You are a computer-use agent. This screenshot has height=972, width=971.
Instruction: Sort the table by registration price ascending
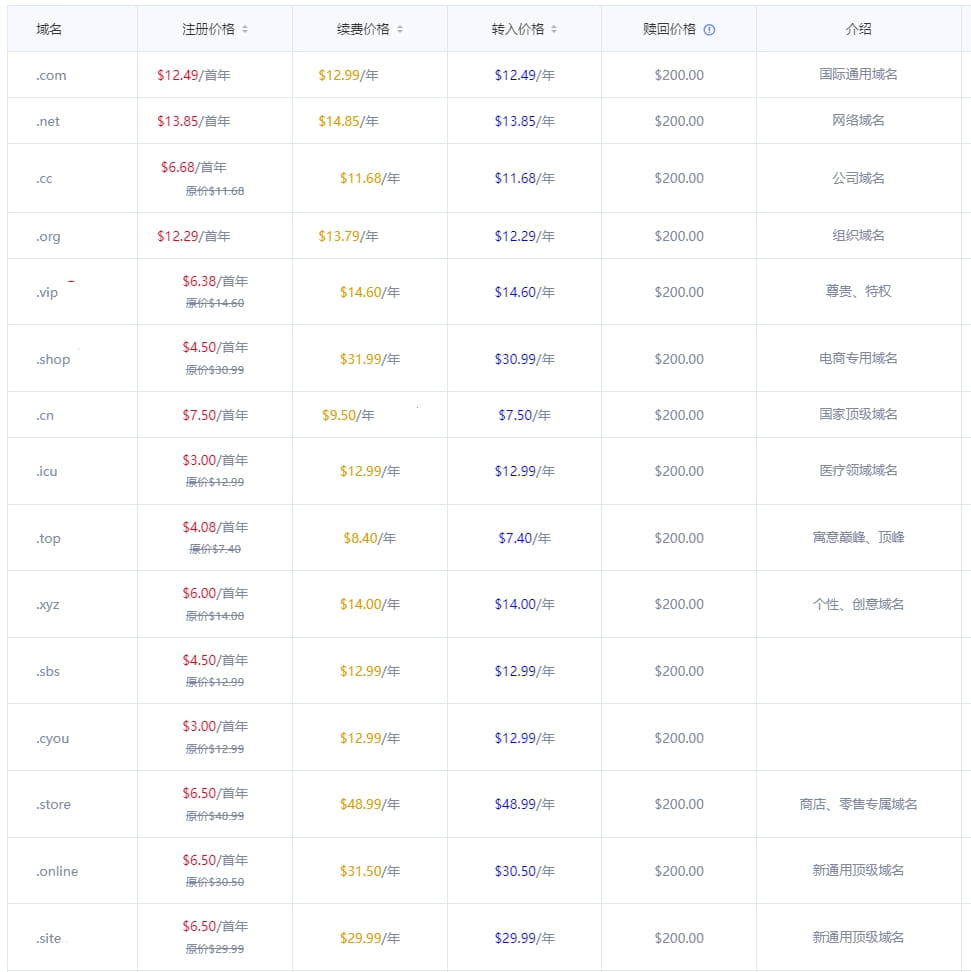click(x=247, y=29)
